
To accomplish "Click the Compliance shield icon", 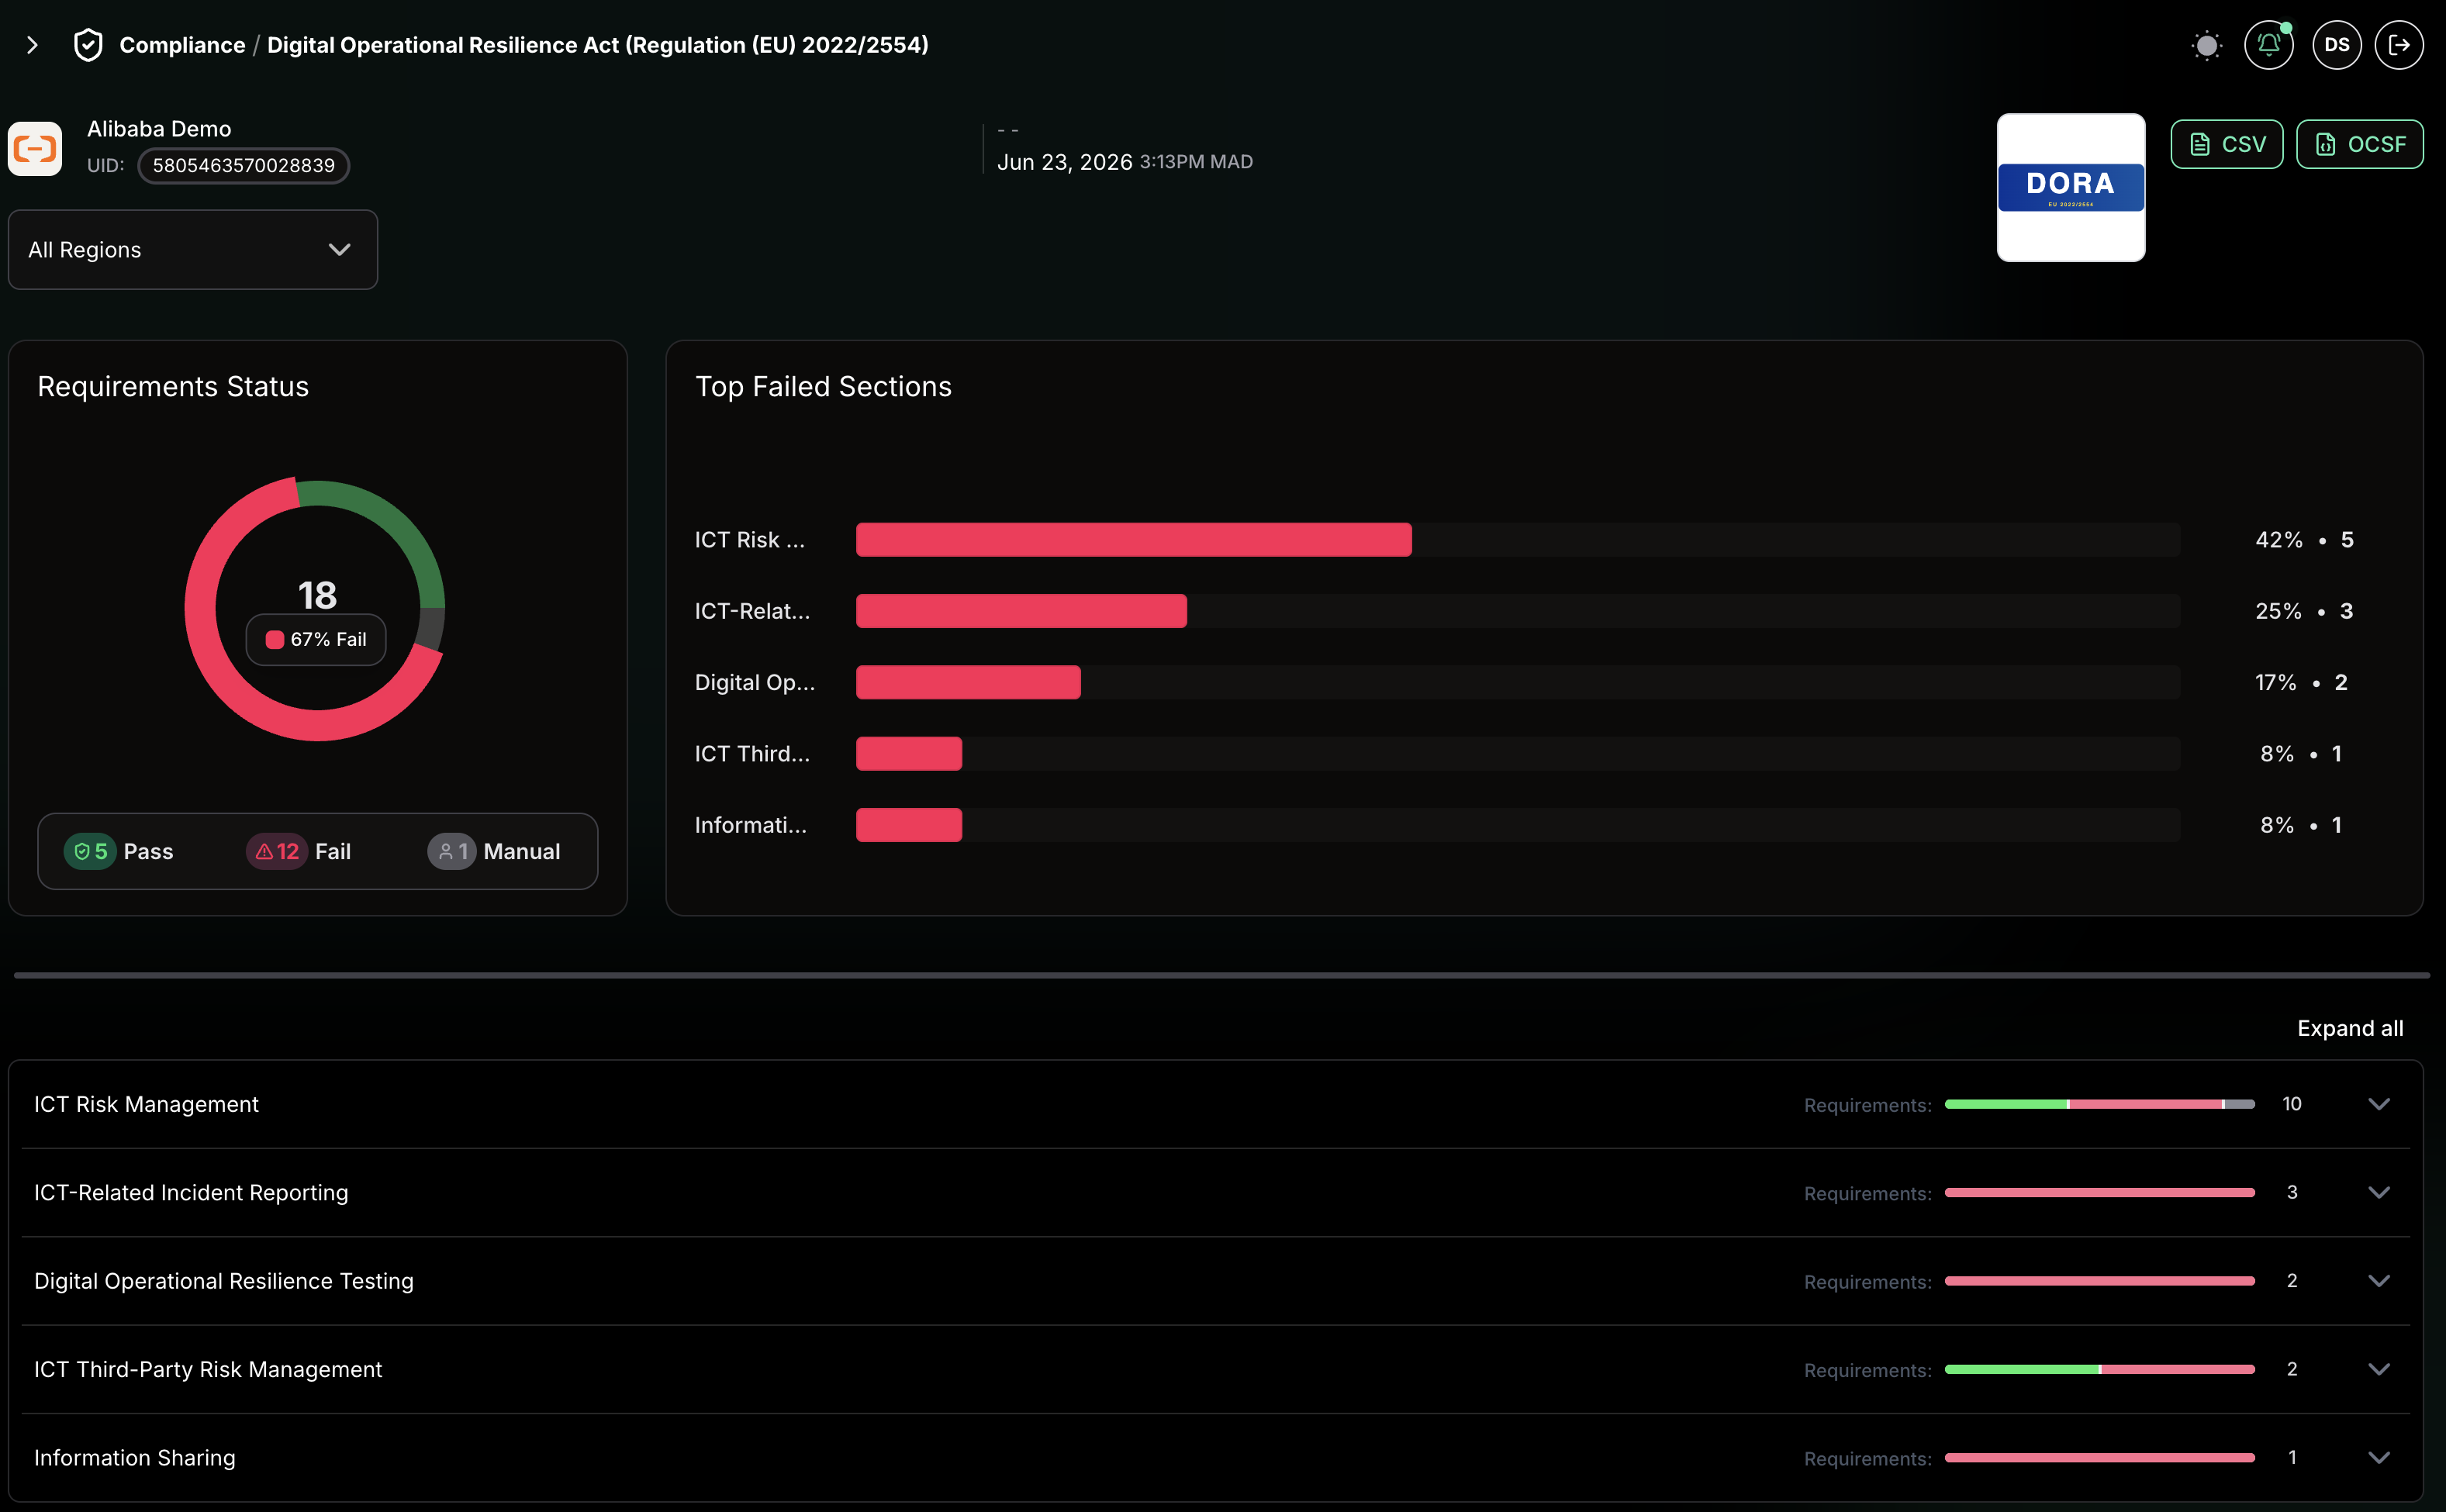I will tap(89, 45).
